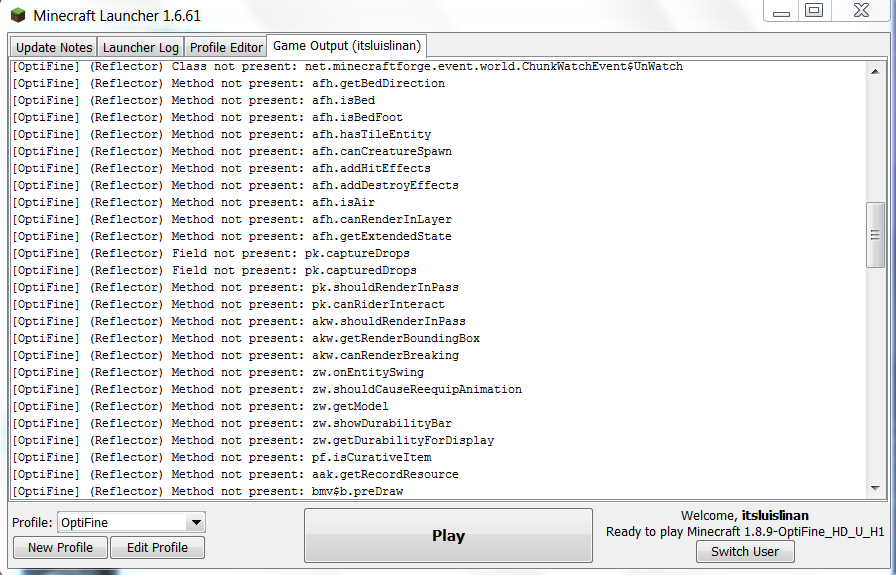Click the 'Welcome, itsluislinan' text
This screenshot has width=896, height=575.
[x=745, y=516]
